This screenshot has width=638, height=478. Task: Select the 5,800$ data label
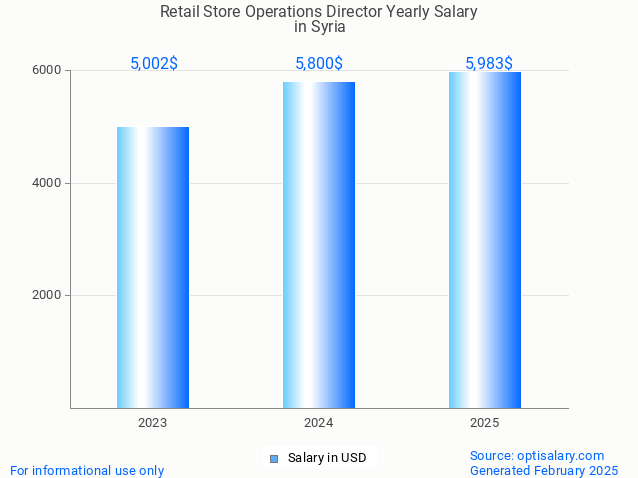point(319,63)
